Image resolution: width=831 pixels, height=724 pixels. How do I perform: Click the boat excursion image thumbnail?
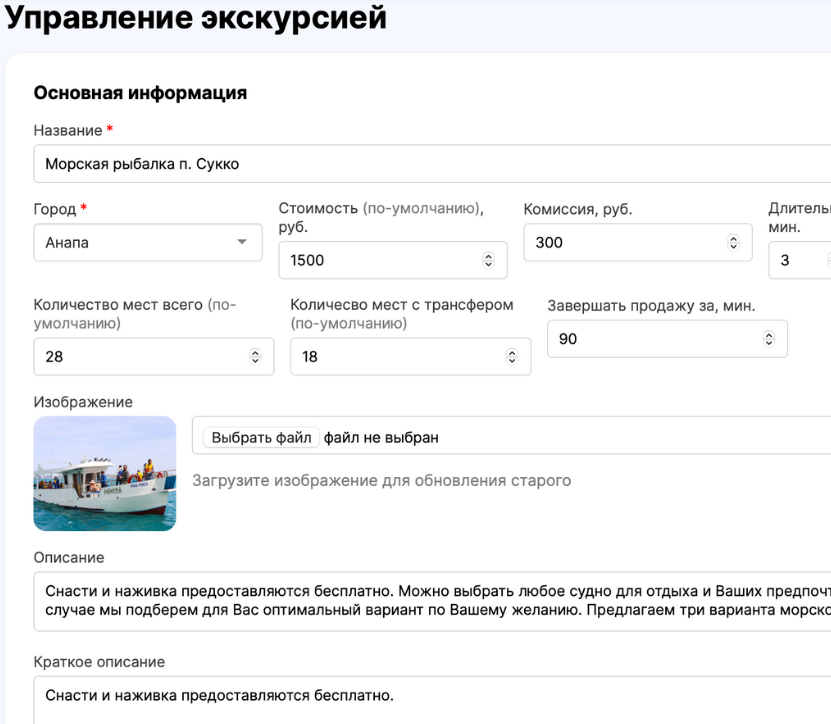pyautogui.click(x=105, y=473)
